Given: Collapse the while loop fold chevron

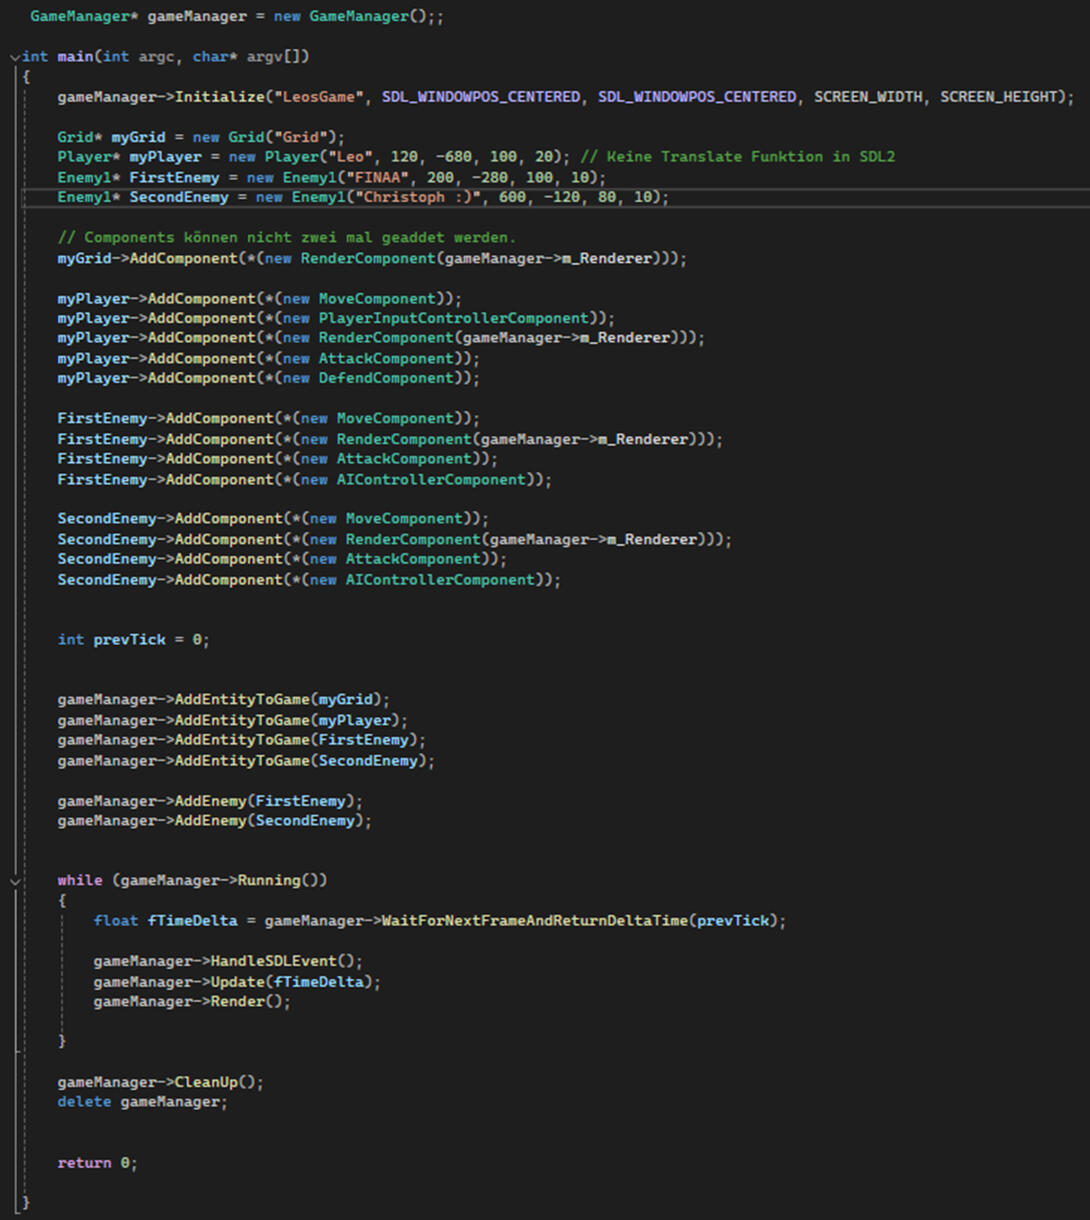Looking at the screenshot, I should click(x=14, y=881).
